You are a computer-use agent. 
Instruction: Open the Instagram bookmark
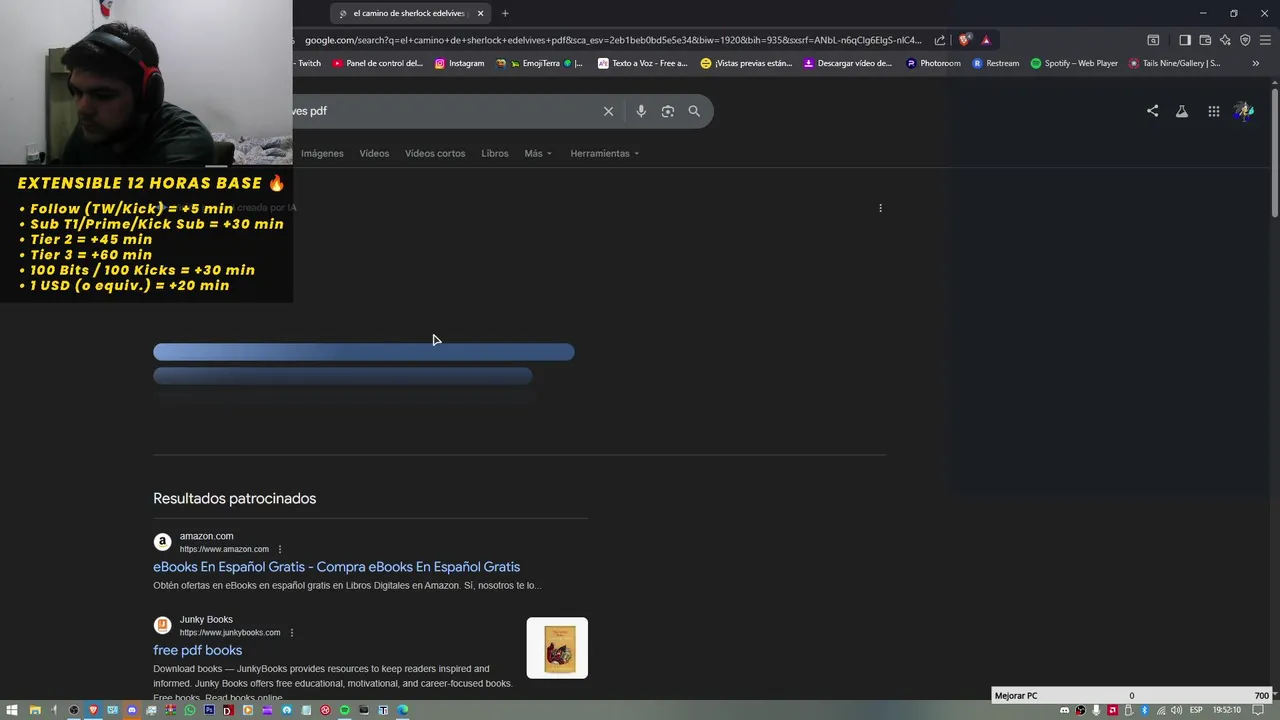(x=459, y=63)
